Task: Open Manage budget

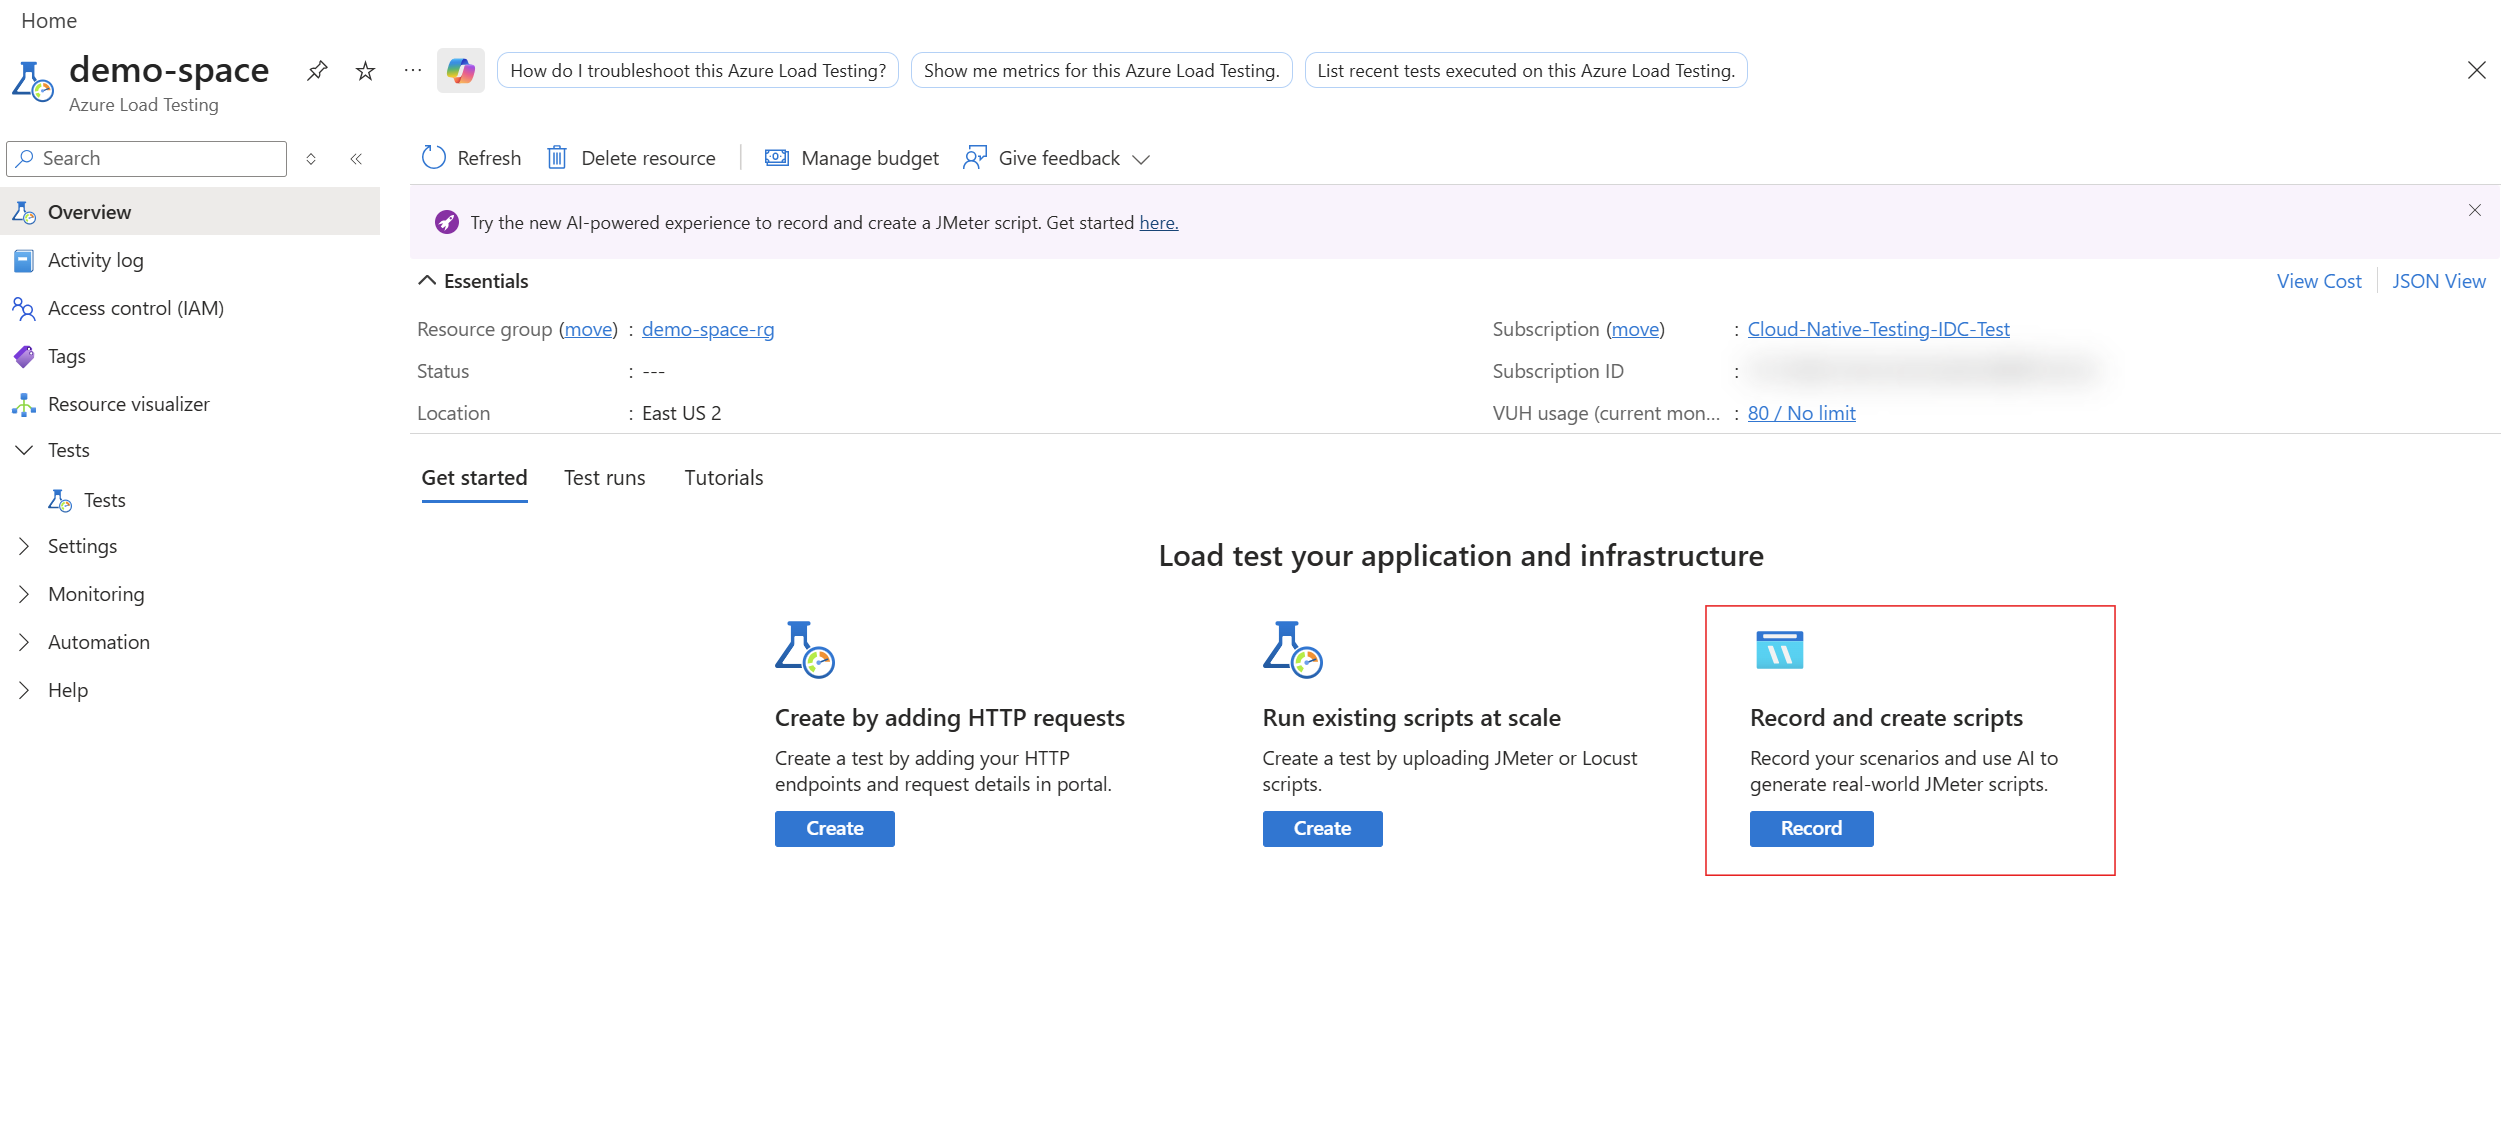Action: pos(852,158)
